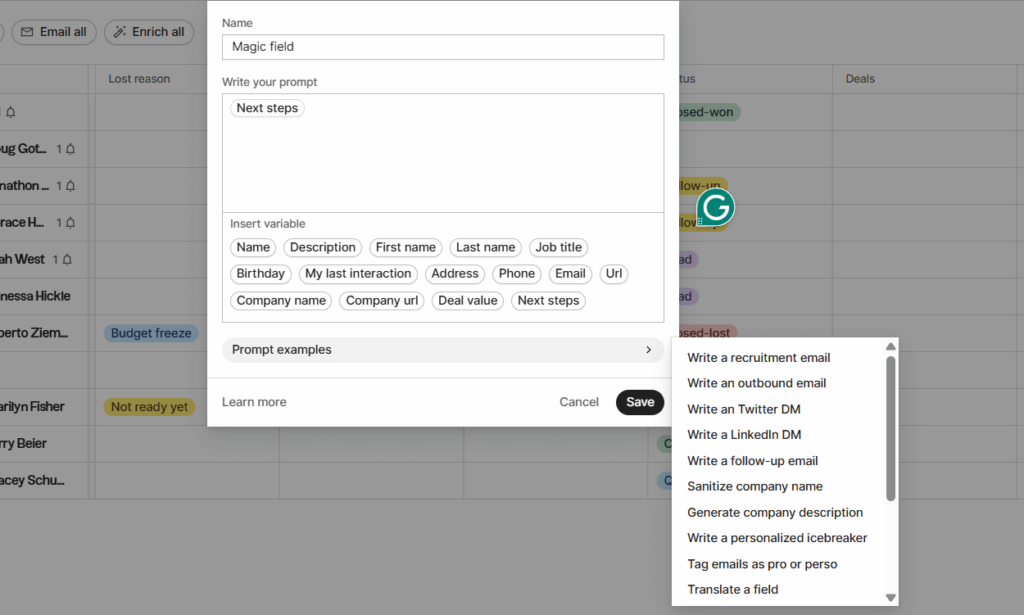Click the bell icon in the Doug row
Viewport: 1024px width, 615px height.
(70, 149)
